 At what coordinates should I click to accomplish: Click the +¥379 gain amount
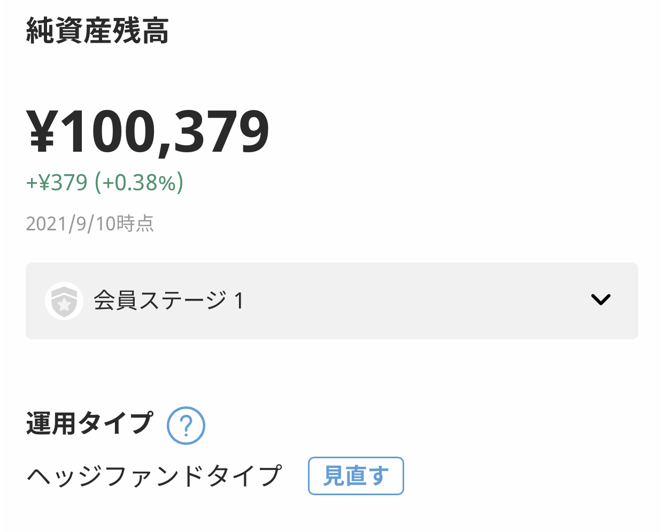pyautogui.click(x=57, y=183)
